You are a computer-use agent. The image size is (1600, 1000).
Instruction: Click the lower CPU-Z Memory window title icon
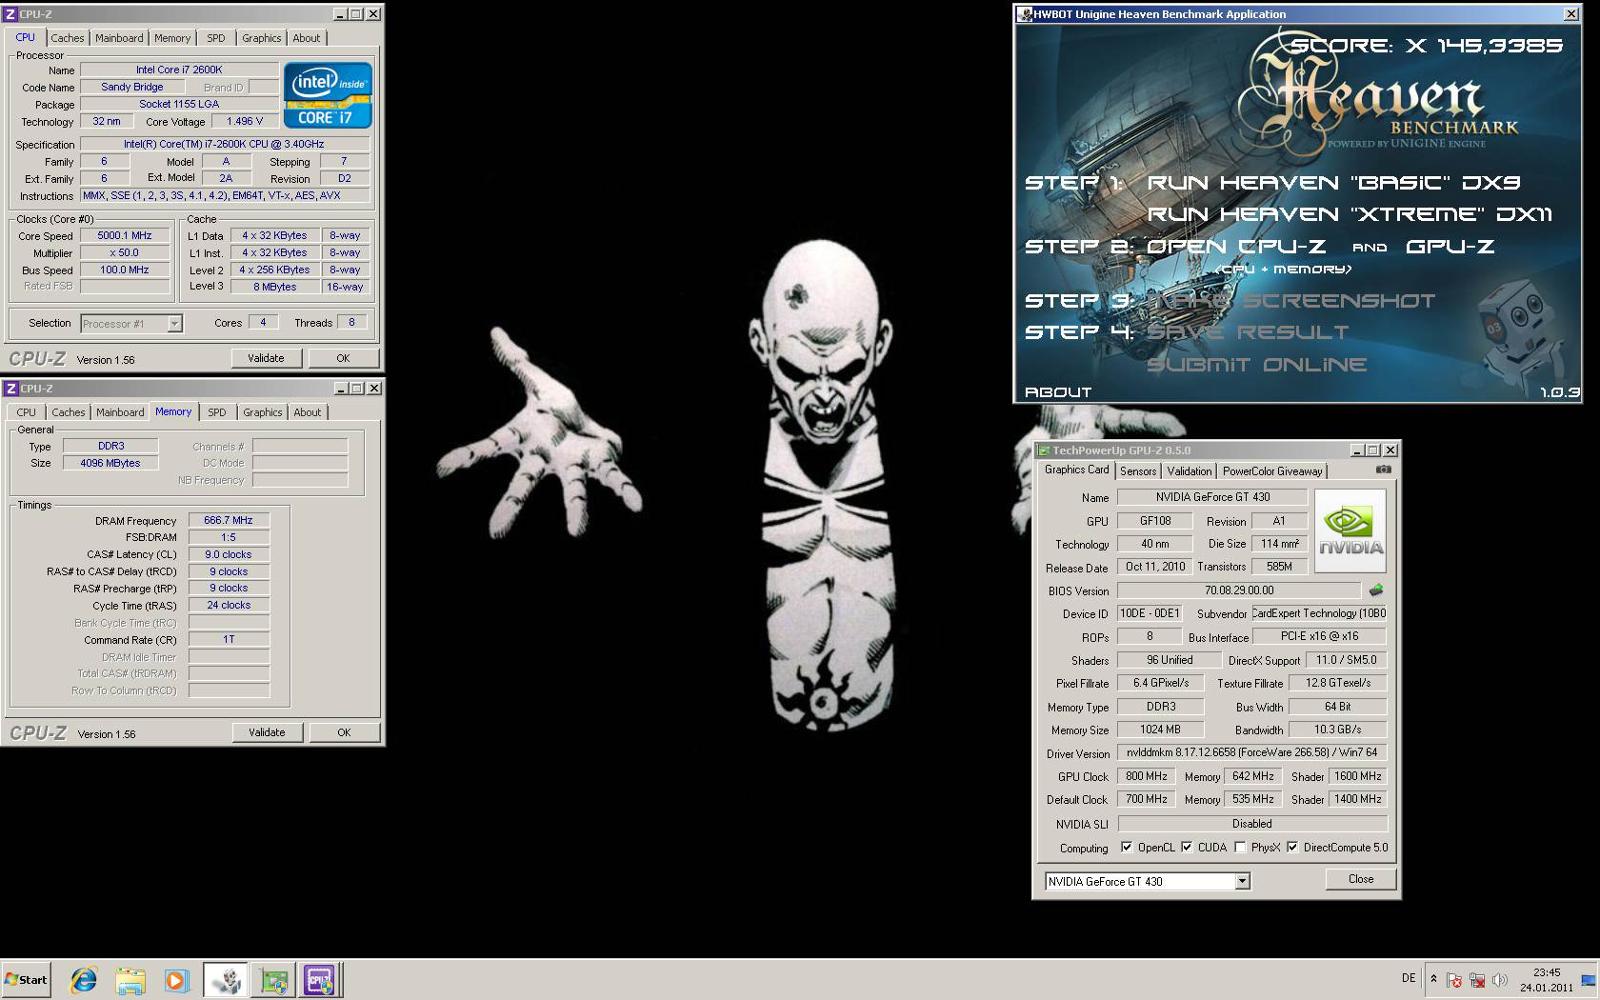[x=11, y=388]
